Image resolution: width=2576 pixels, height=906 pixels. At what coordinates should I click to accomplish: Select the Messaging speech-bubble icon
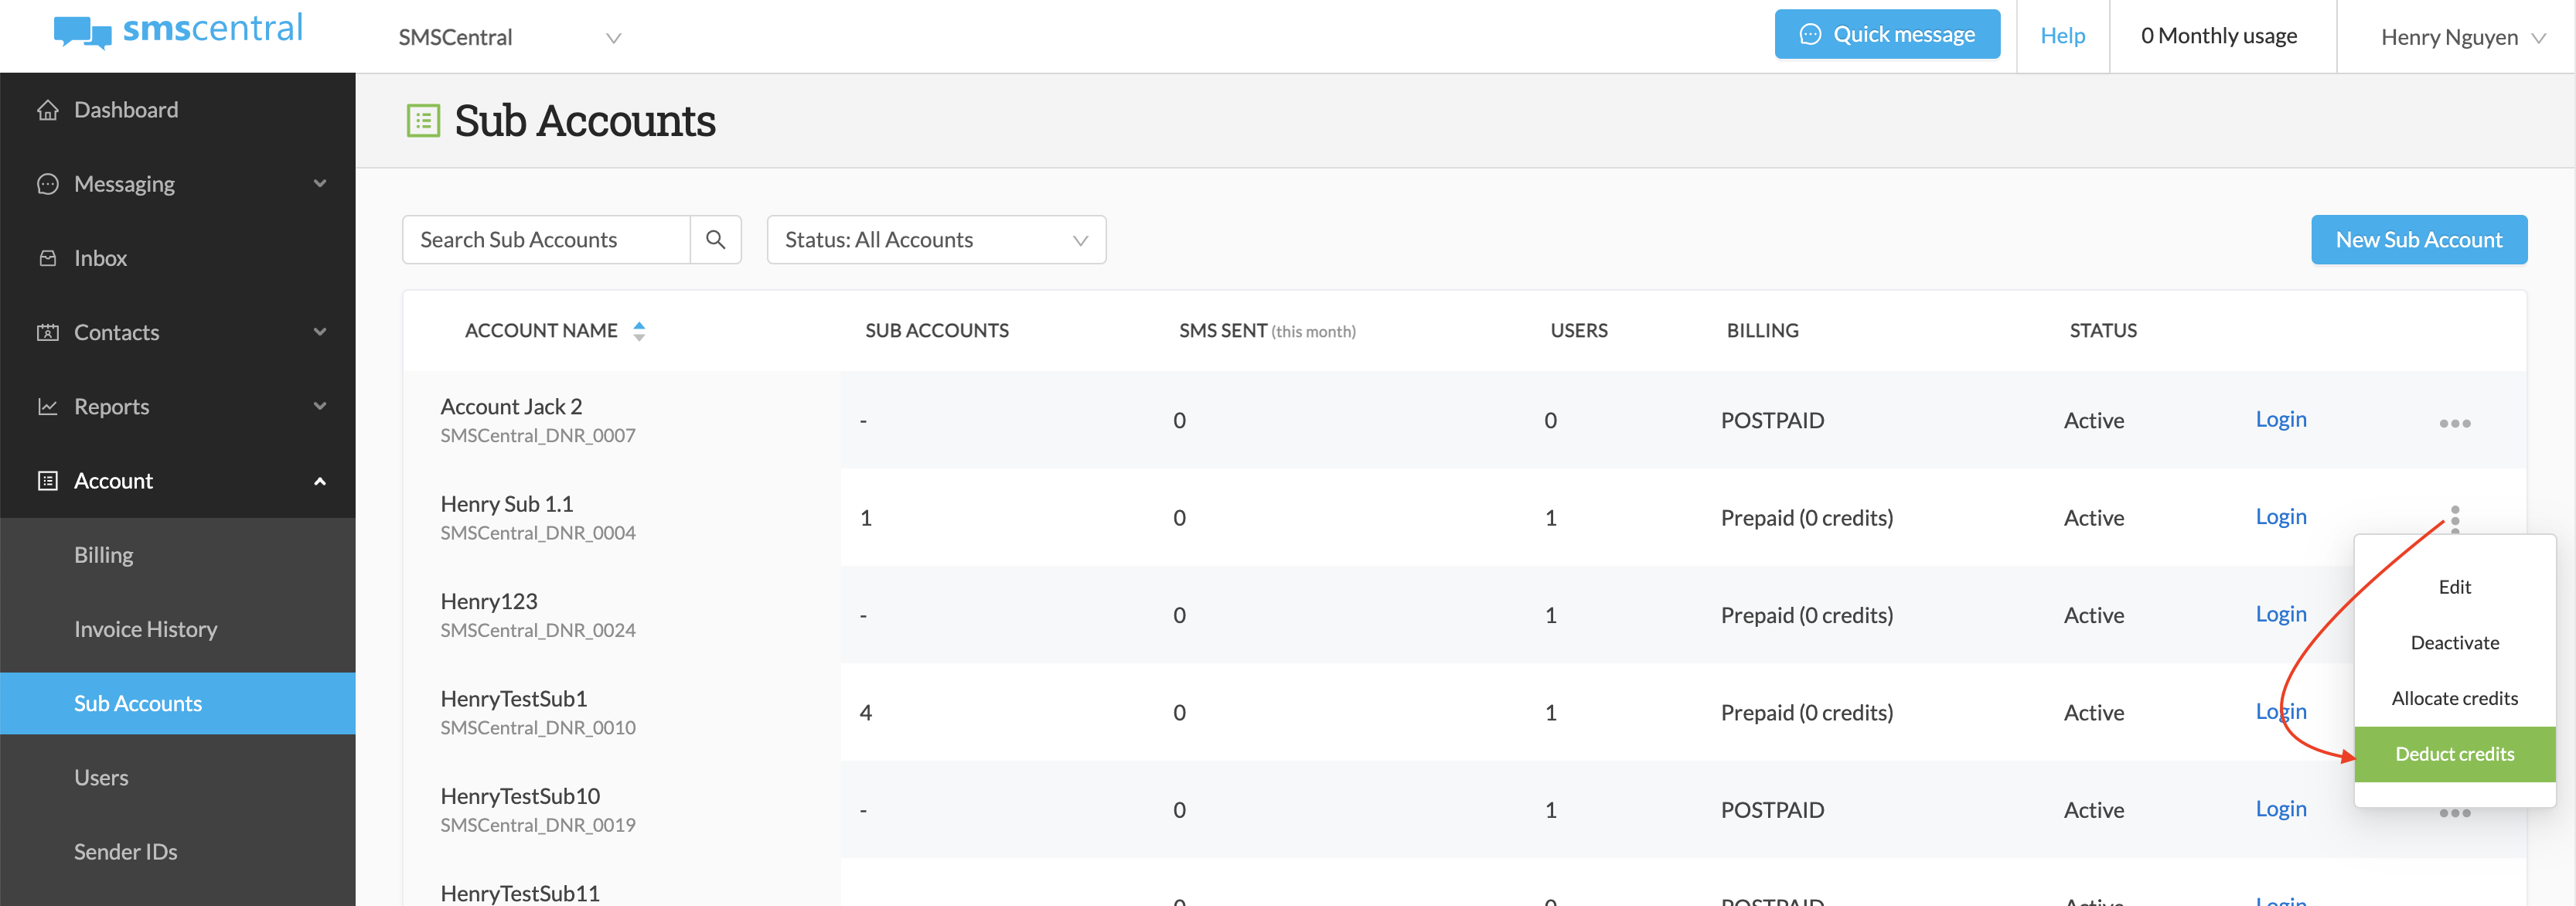(48, 183)
